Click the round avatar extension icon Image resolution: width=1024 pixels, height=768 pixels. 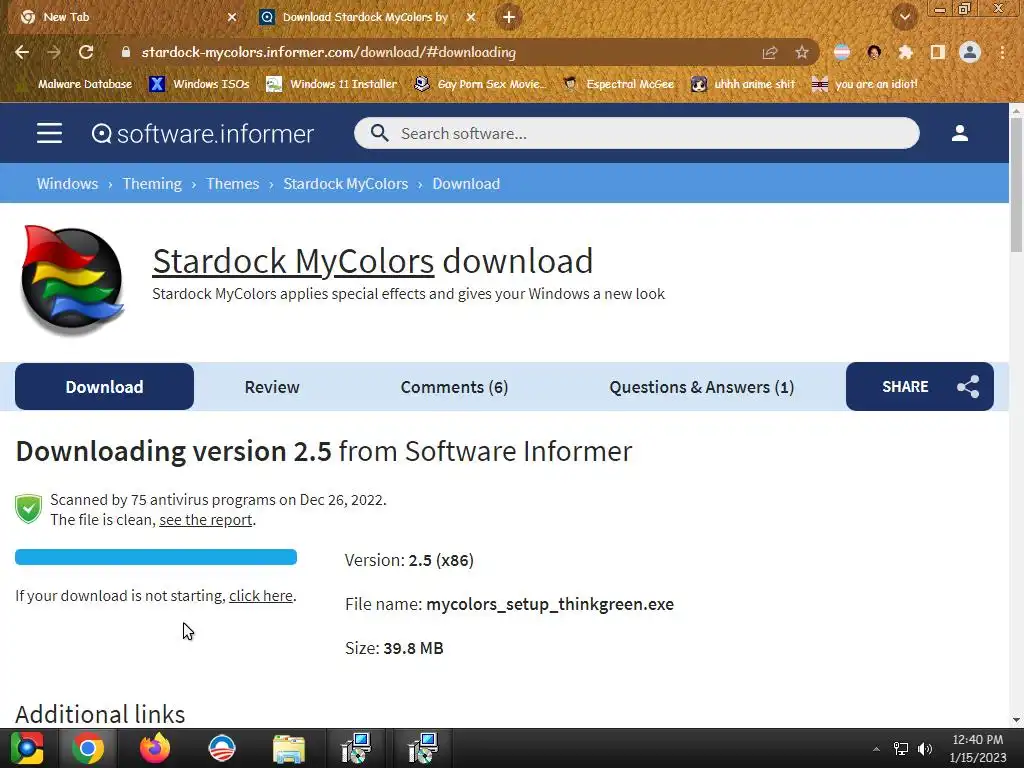point(874,52)
